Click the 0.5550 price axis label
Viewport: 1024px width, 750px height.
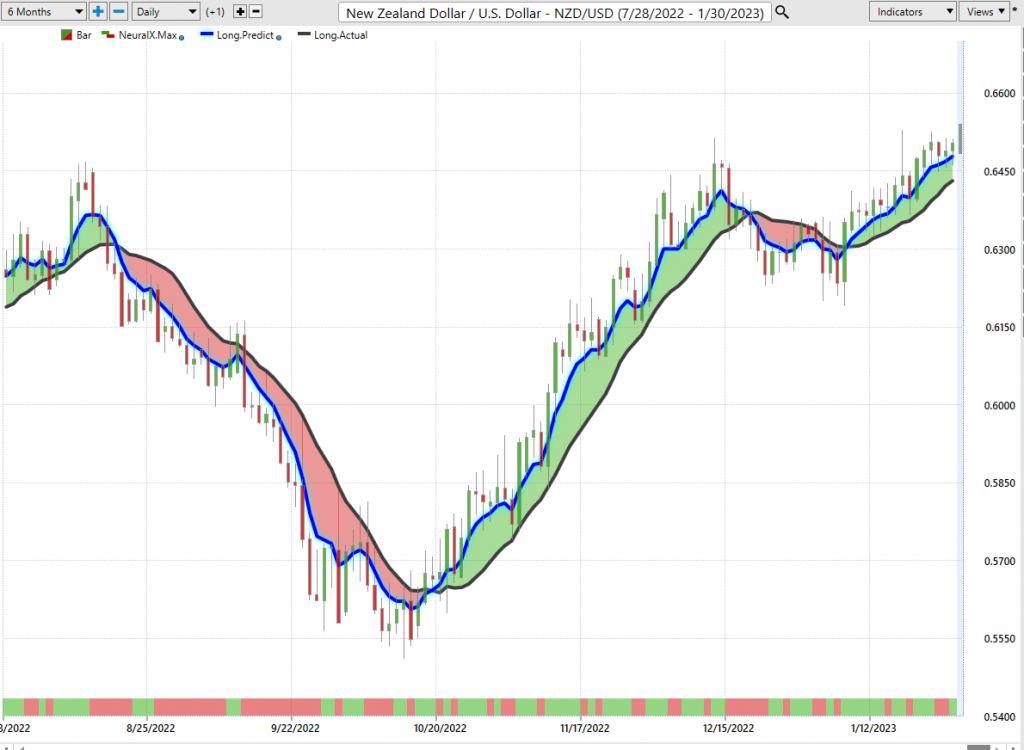[x=999, y=639]
